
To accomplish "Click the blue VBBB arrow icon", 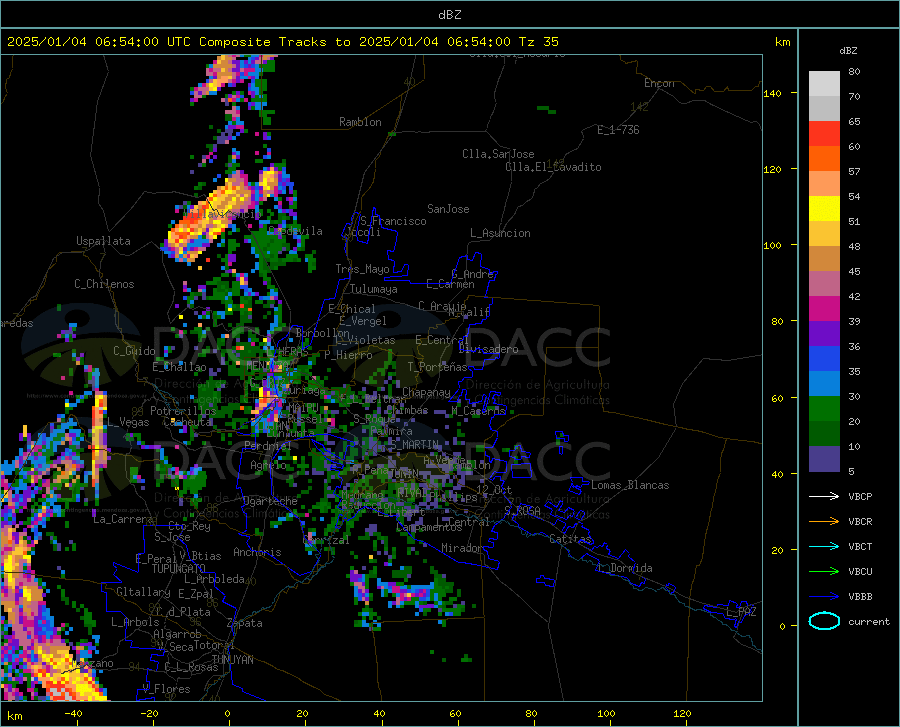I will point(824,597).
